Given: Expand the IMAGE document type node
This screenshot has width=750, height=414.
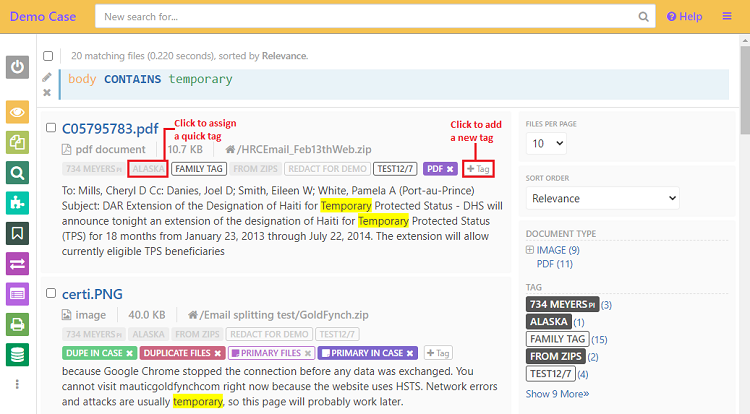Looking at the screenshot, I should point(530,250).
